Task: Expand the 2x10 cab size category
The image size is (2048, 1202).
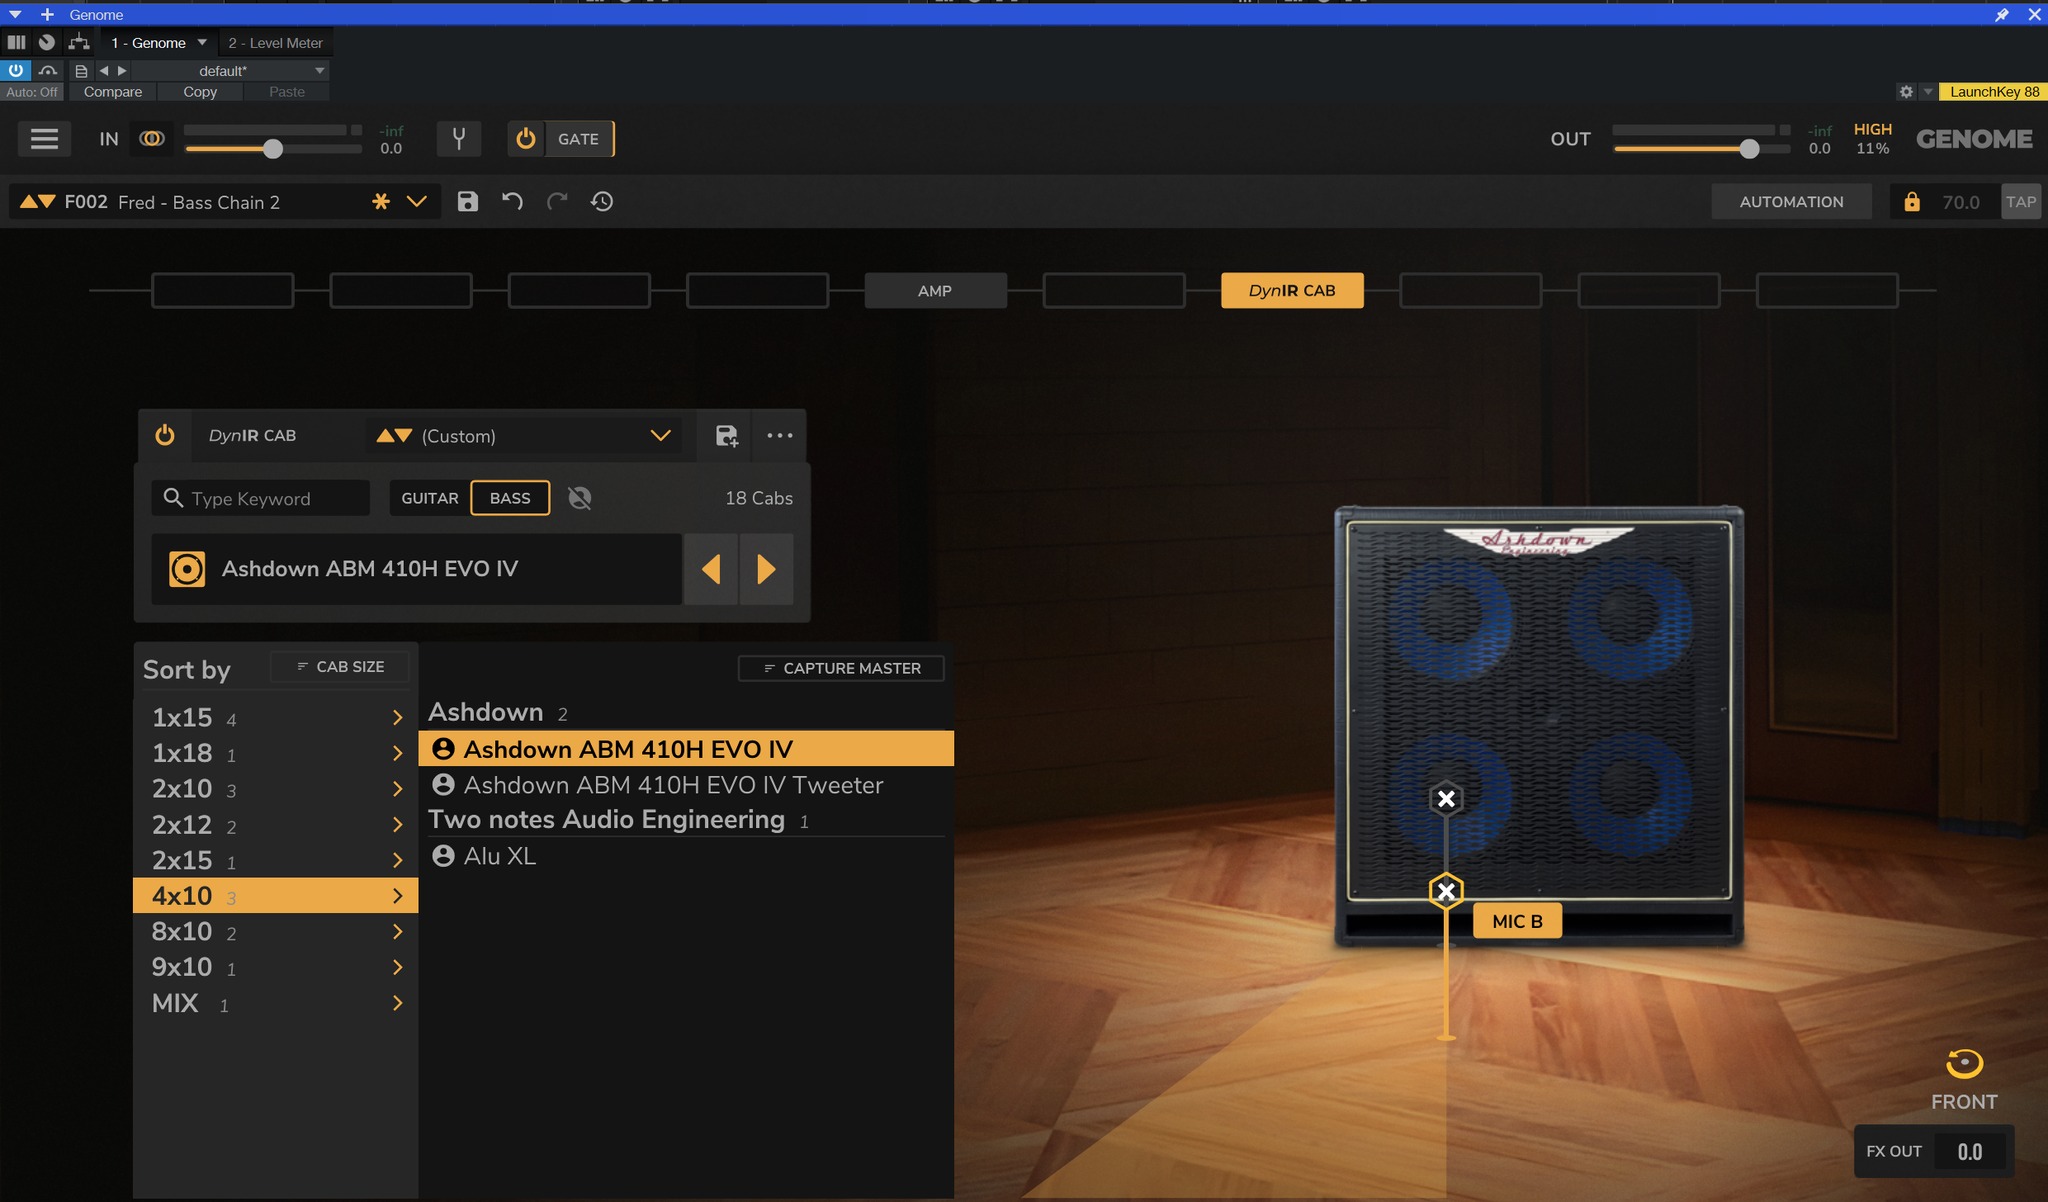Action: click(x=275, y=789)
